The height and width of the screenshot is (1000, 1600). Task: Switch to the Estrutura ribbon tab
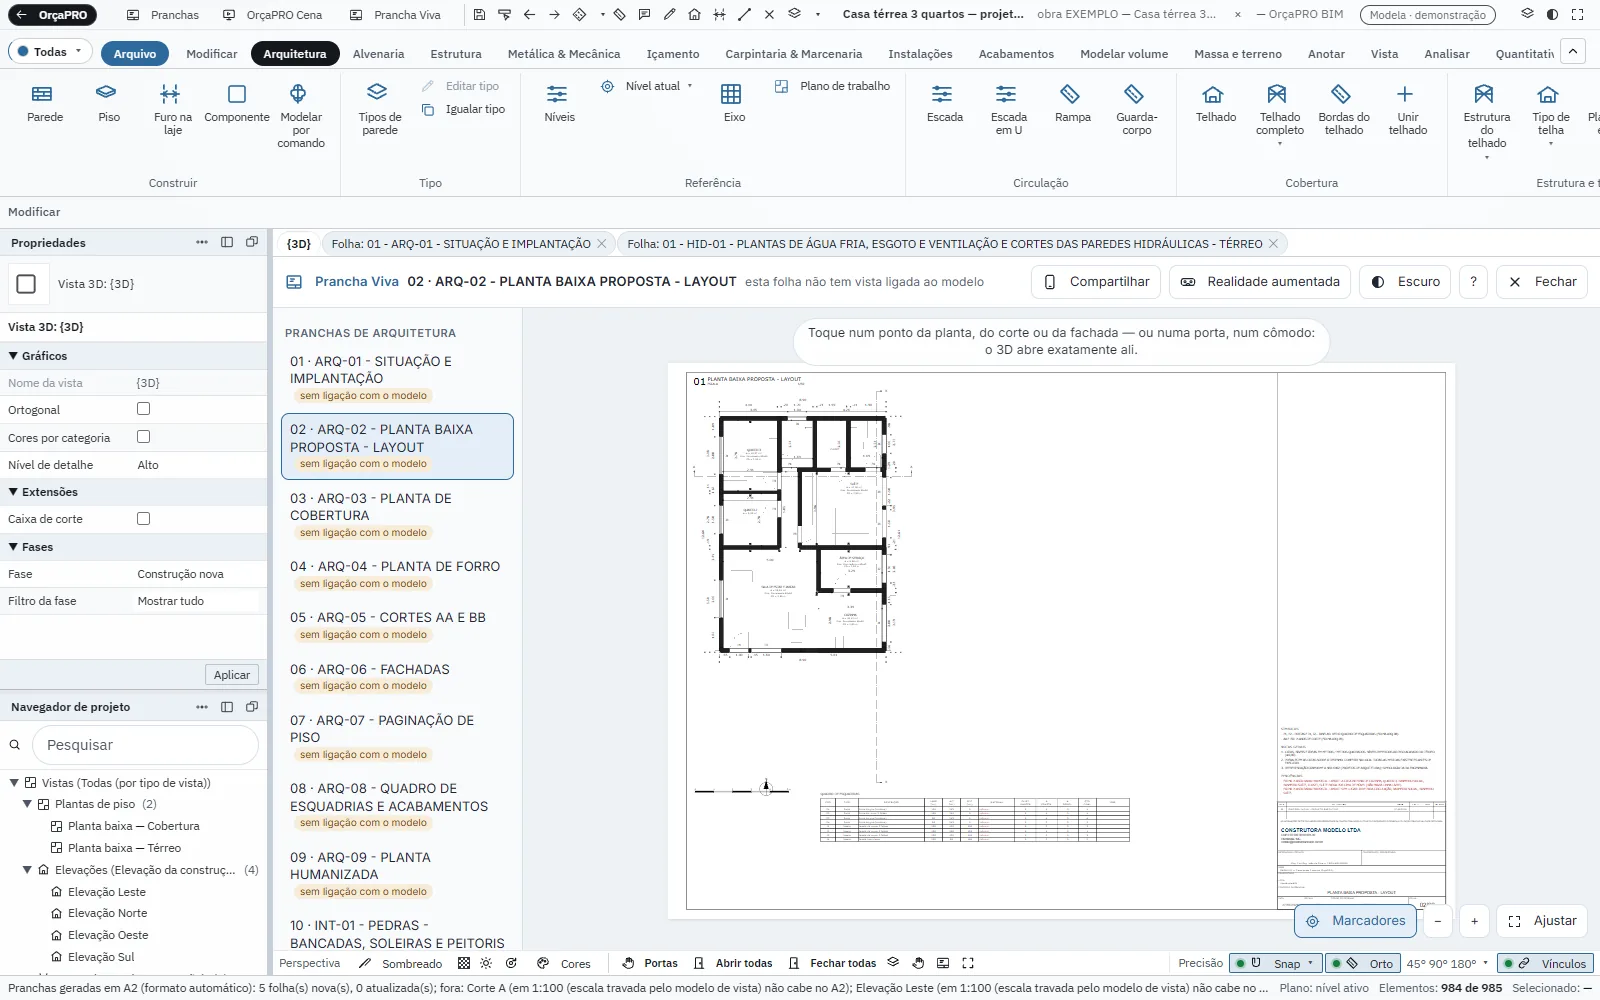click(455, 54)
